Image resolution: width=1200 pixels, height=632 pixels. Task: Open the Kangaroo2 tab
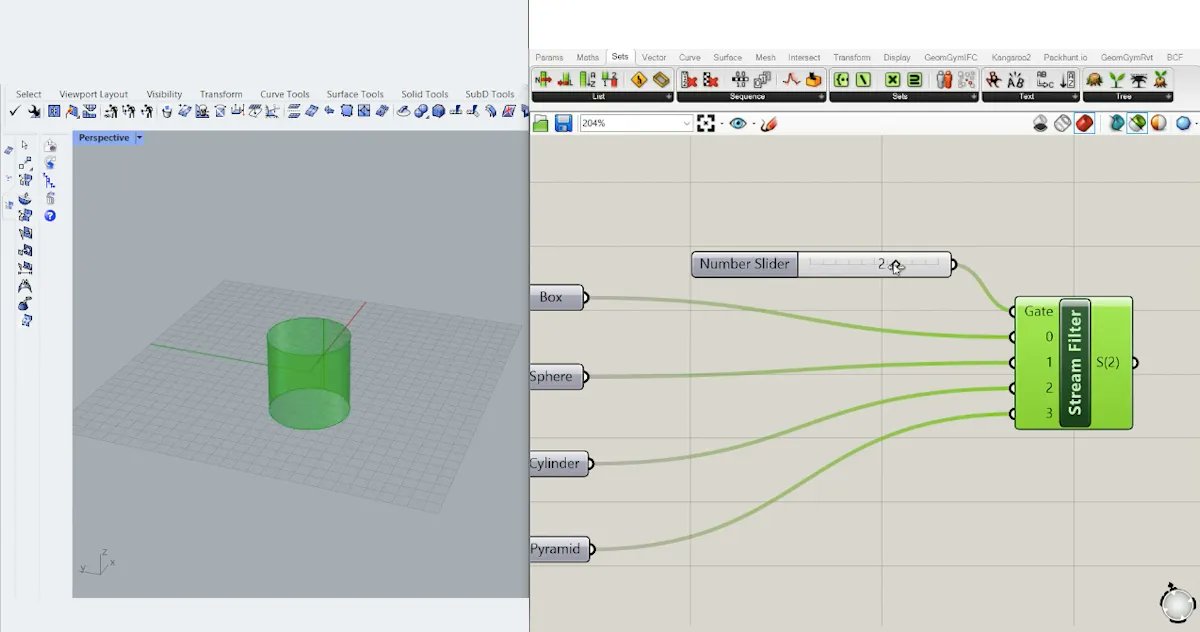1012,58
